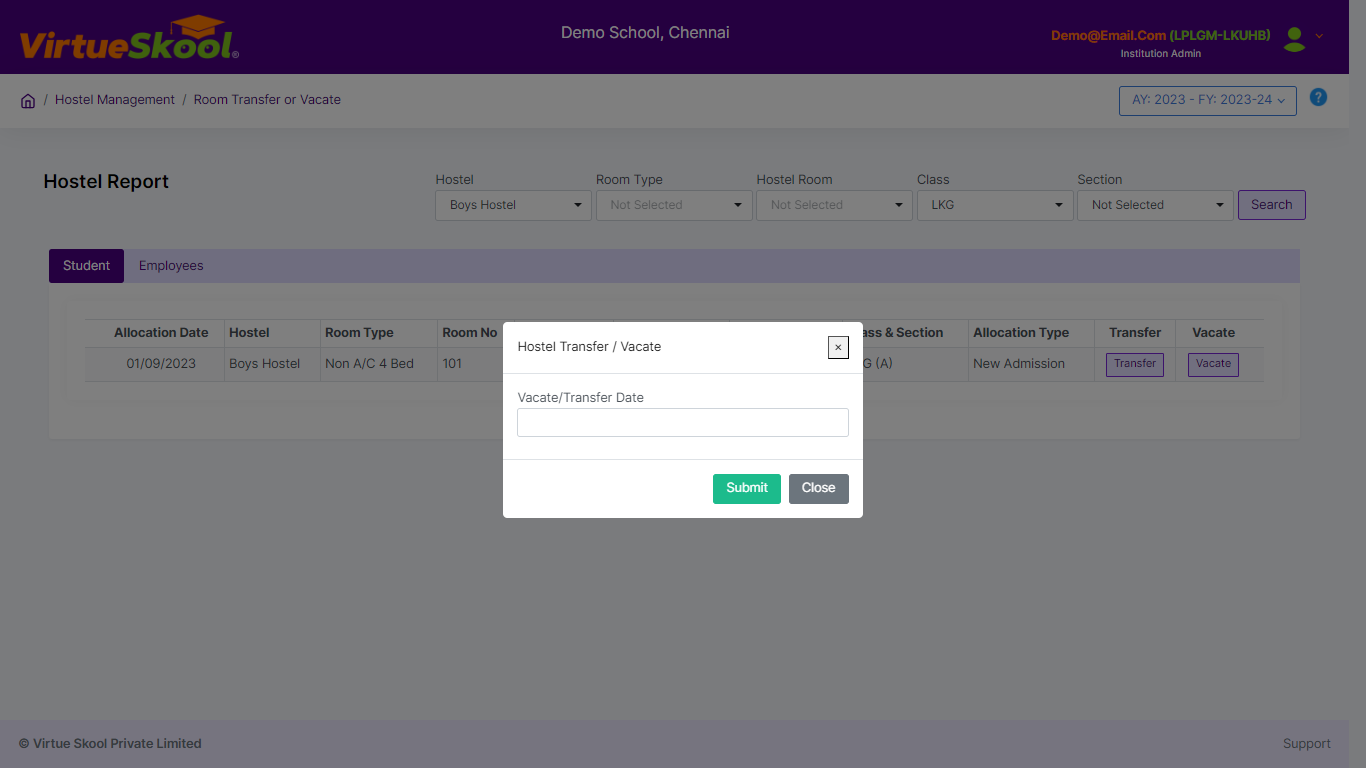This screenshot has height=768, width=1366.
Task: Switch to the Employees tab
Action: [171, 266]
